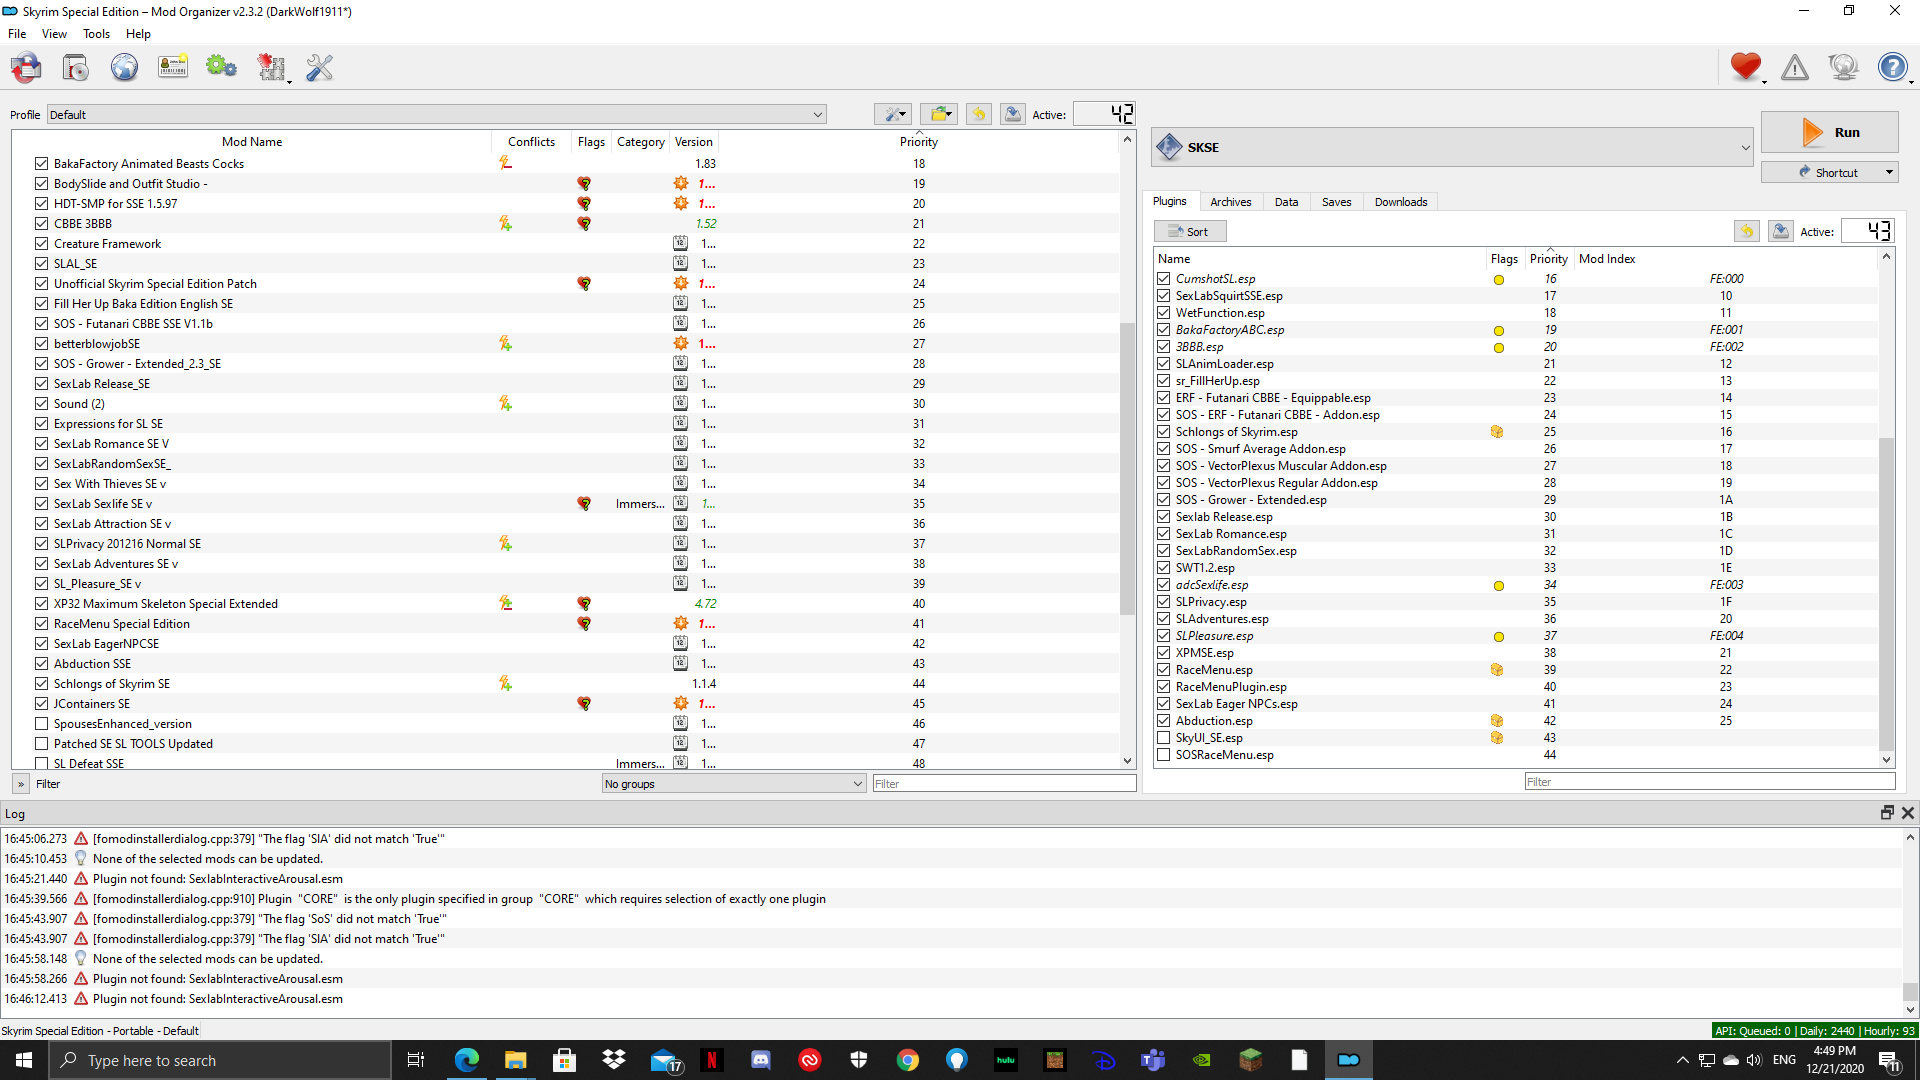Click the Run button
This screenshot has width=1920, height=1080.
tap(1829, 132)
